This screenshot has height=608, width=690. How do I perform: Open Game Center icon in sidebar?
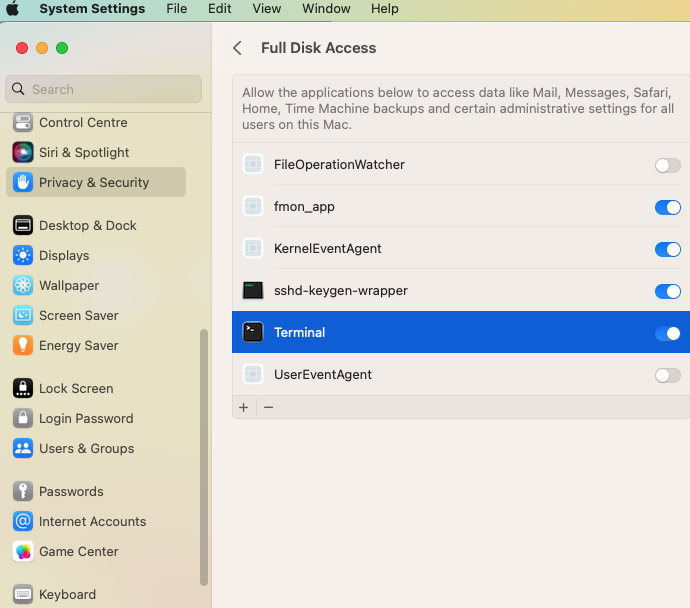click(23, 551)
